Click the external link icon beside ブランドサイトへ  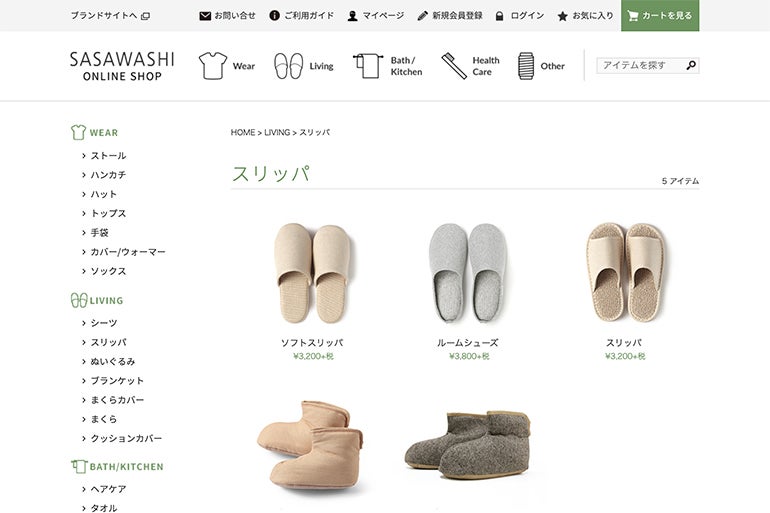(145, 16)
